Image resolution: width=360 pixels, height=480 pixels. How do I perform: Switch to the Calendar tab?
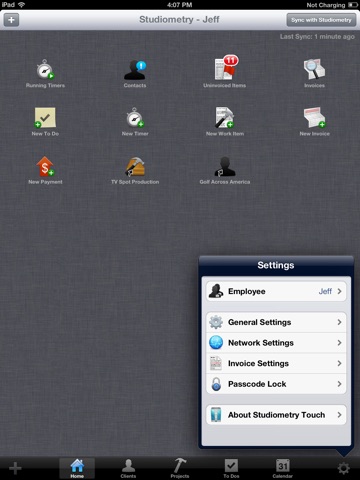click(283, 468)
